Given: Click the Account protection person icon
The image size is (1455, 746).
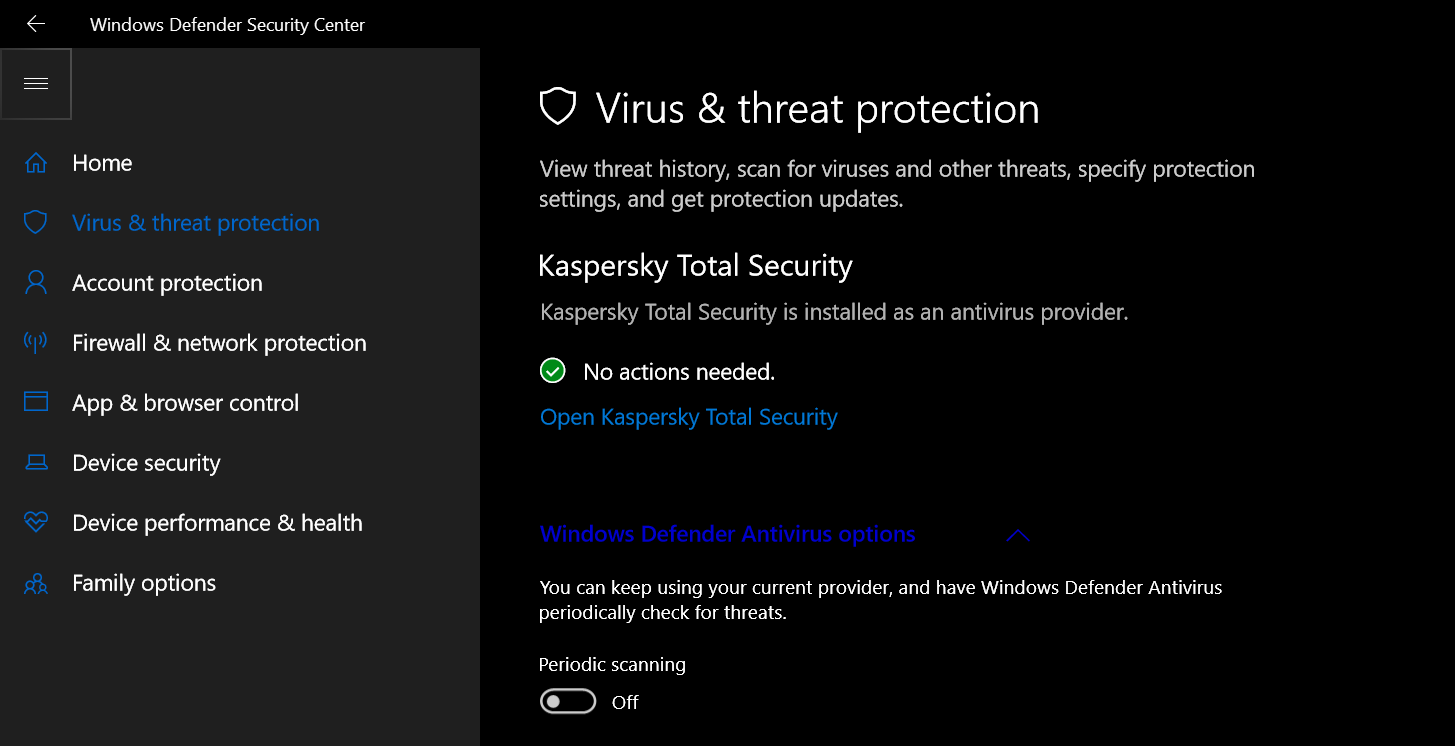Looking at the screenshot, I should click(36, 283).
